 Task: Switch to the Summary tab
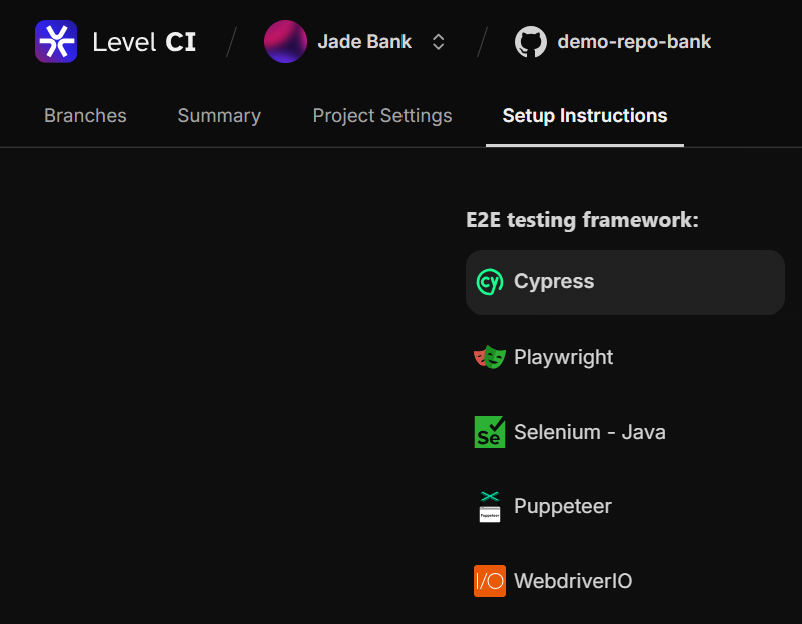click(x=219, y=116)
